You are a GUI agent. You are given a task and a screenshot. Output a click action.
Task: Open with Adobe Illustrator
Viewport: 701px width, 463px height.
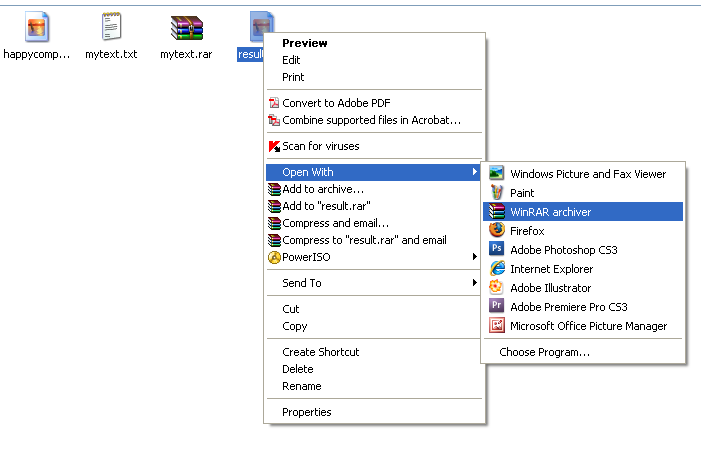coord(583,288)
